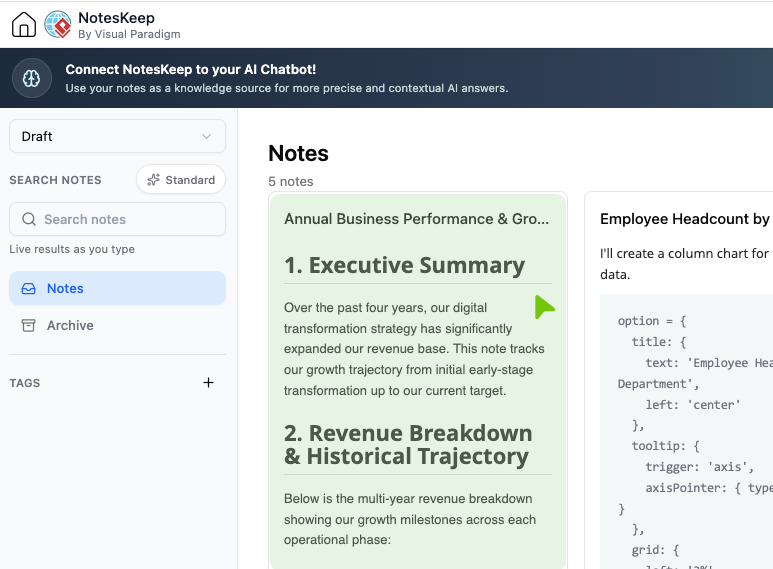Viewport: 773px width, 569px height.
Task: Click '2. Revenue Breakdown & Historical Trajectory' heading
Action: tap(408, 444)
